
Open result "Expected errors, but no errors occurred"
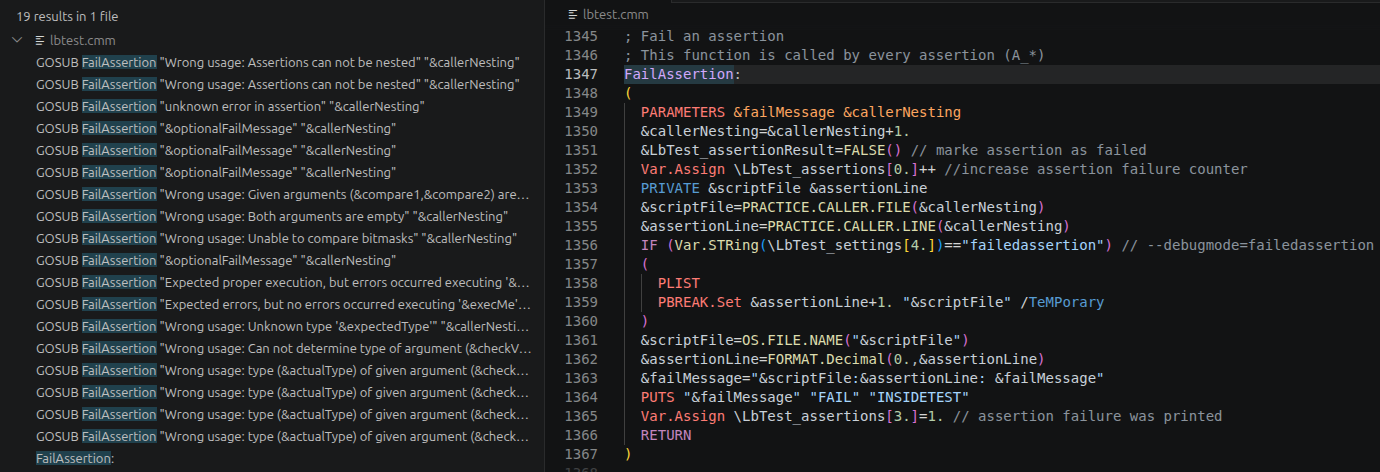point(283,304)
